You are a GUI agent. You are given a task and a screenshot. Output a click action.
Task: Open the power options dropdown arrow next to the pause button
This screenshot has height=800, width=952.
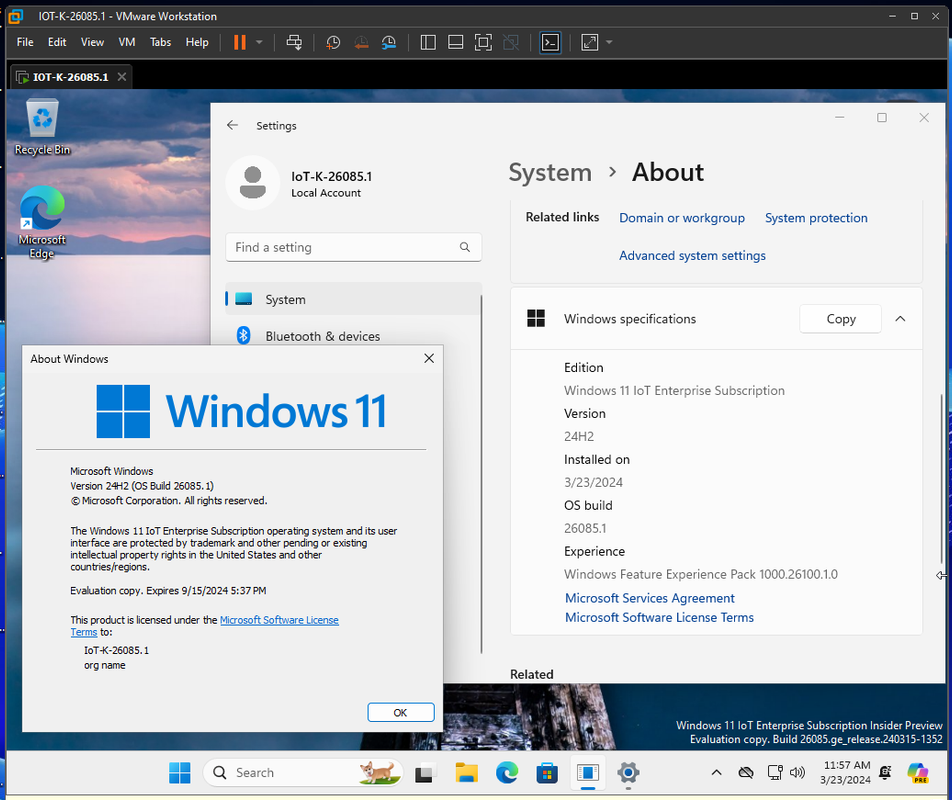coord(259,42)
